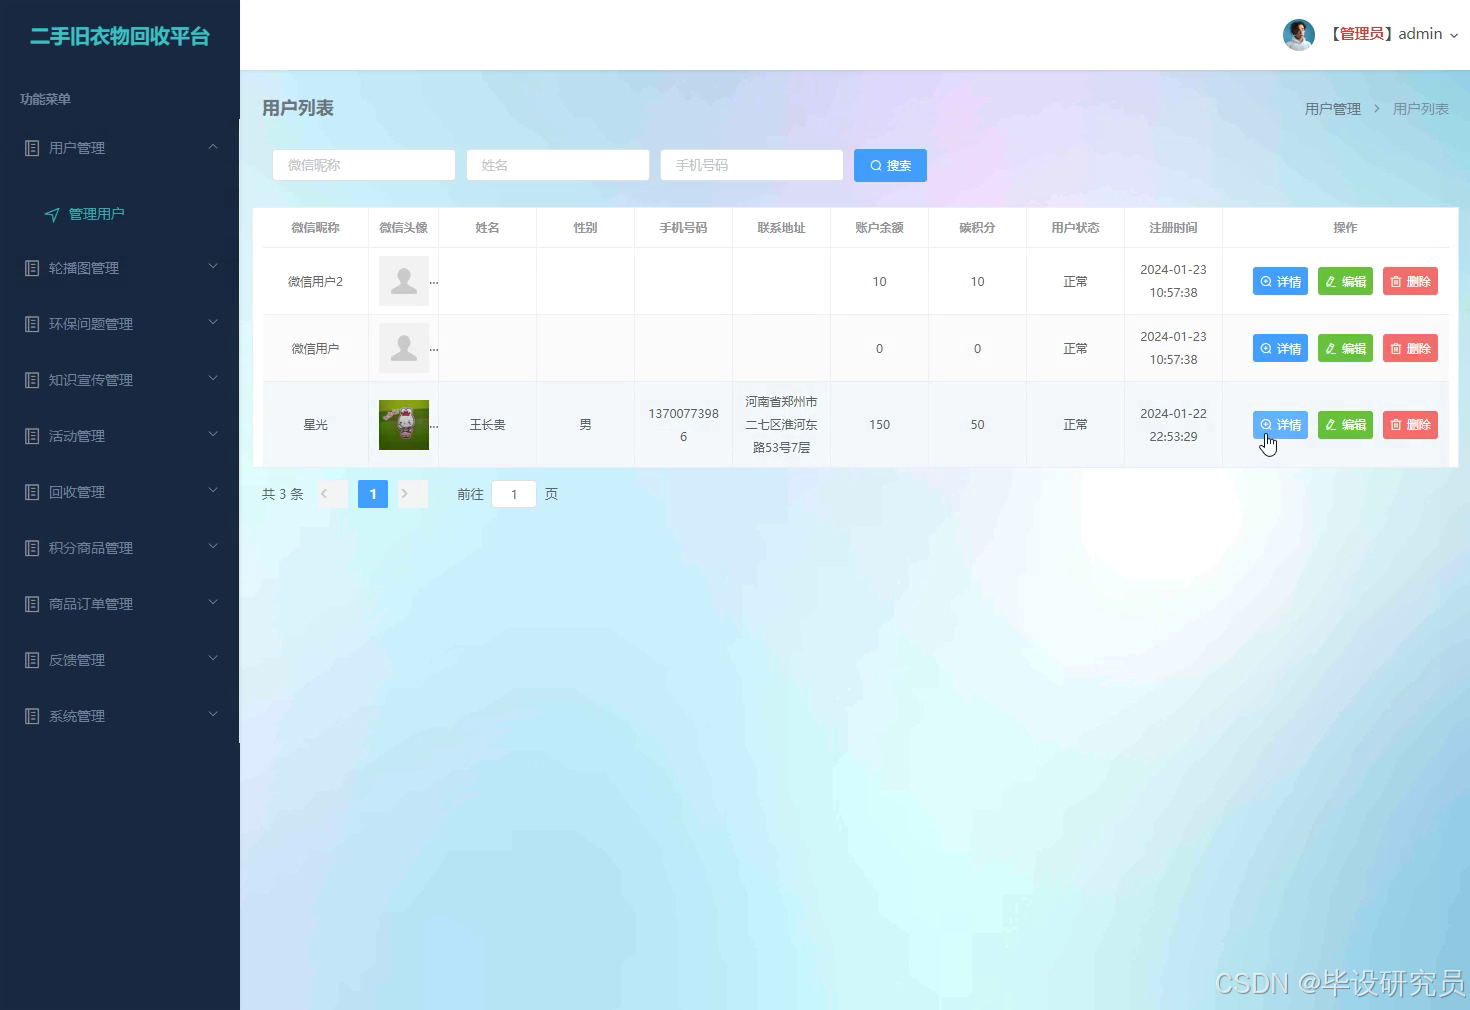This screenshot has height=1010, width=1470.
Task: Expand the 知识宣传管理 submenu chevron
Action: point(213,378)
